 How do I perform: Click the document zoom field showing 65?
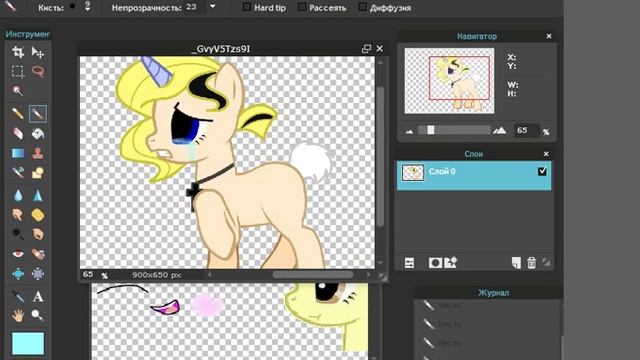[88, 274]
